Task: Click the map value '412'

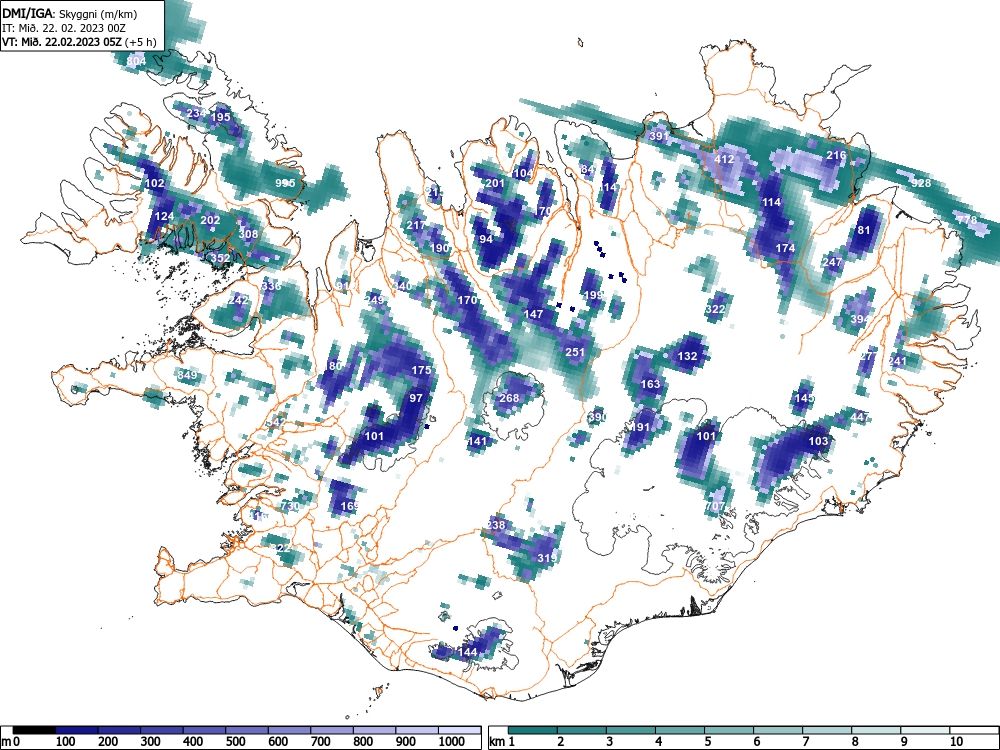Action: tap(724, 159)
